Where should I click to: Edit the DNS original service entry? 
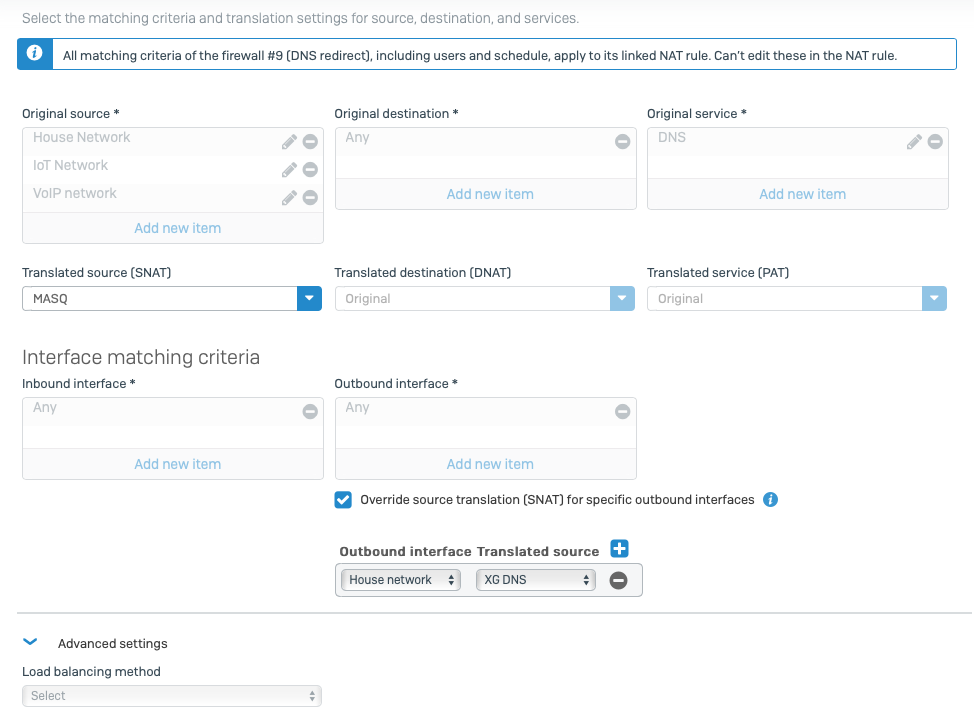click(x=914, y=142)
